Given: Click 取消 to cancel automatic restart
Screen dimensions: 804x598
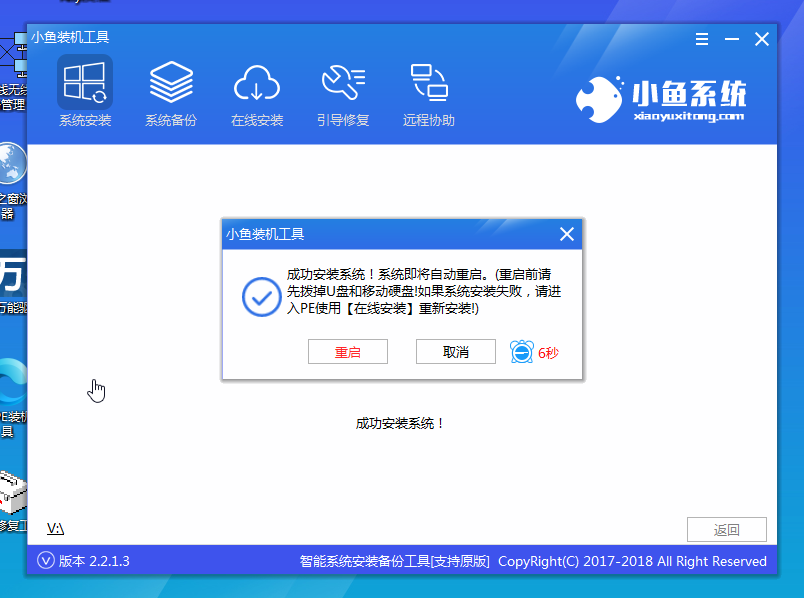Looking at the screenshot, I should [455, 352].
